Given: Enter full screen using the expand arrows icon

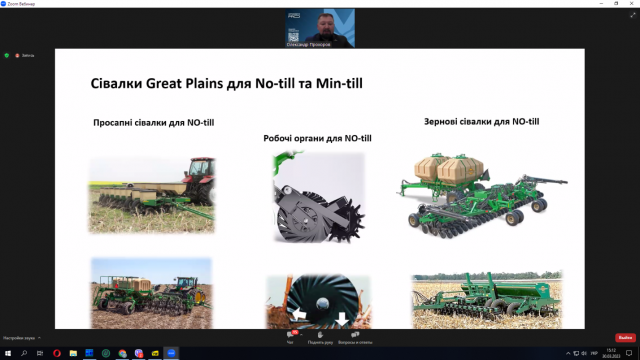Looking at the screenshot, I should pos(633,15).
